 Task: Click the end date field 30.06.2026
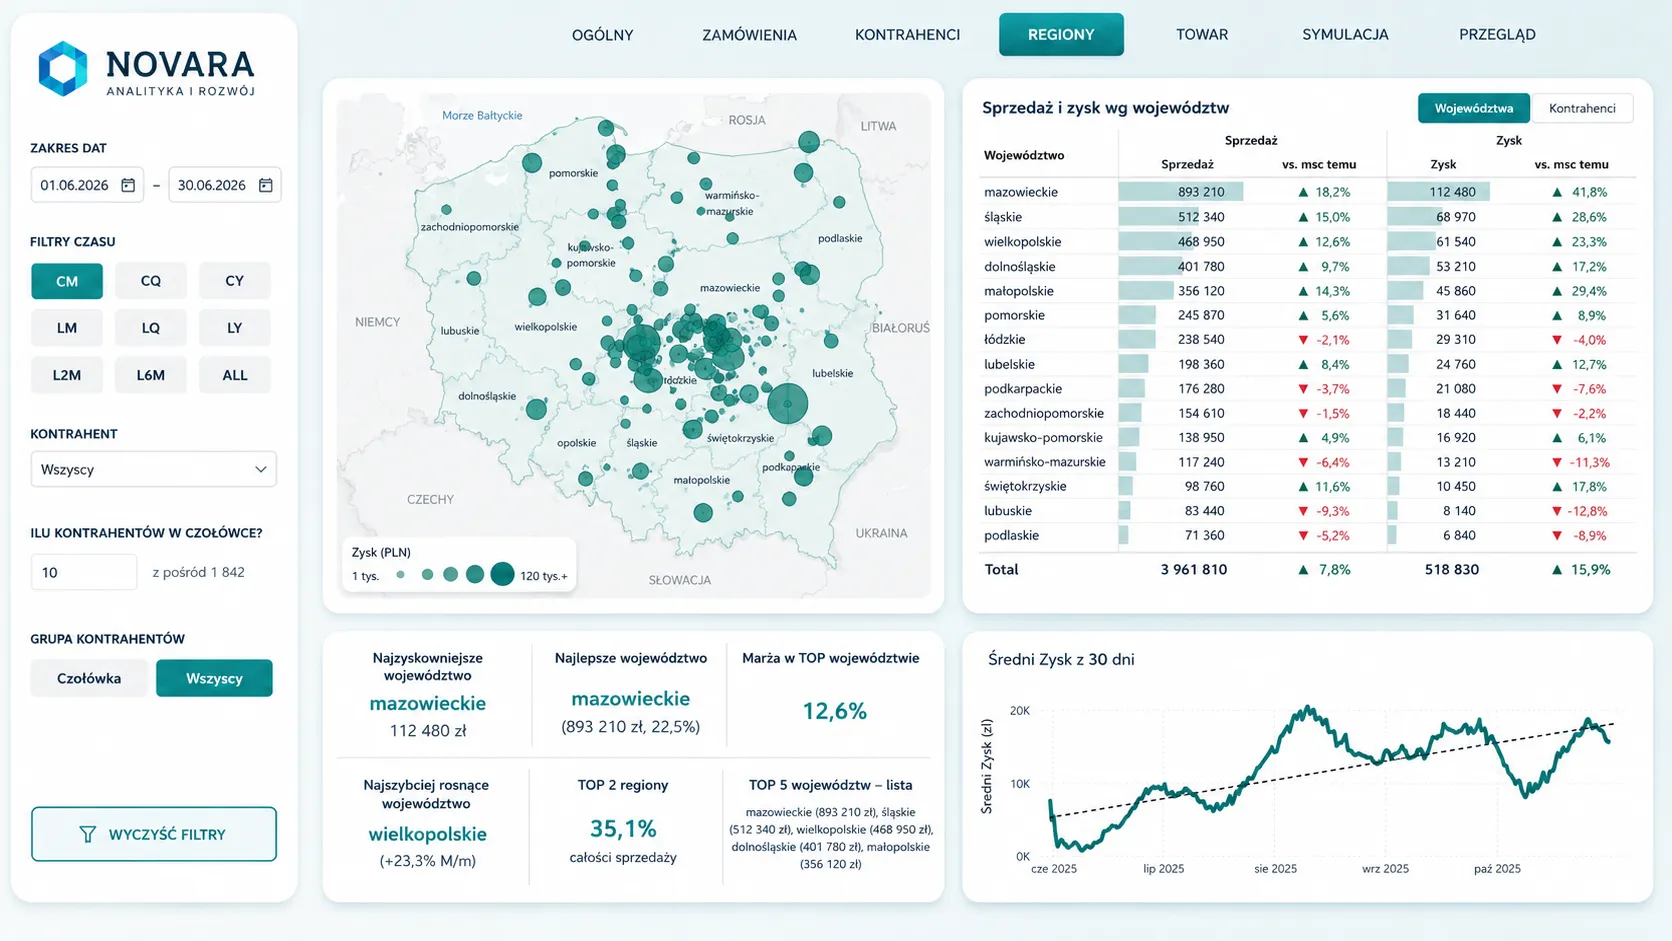click(x=225, y=185)
